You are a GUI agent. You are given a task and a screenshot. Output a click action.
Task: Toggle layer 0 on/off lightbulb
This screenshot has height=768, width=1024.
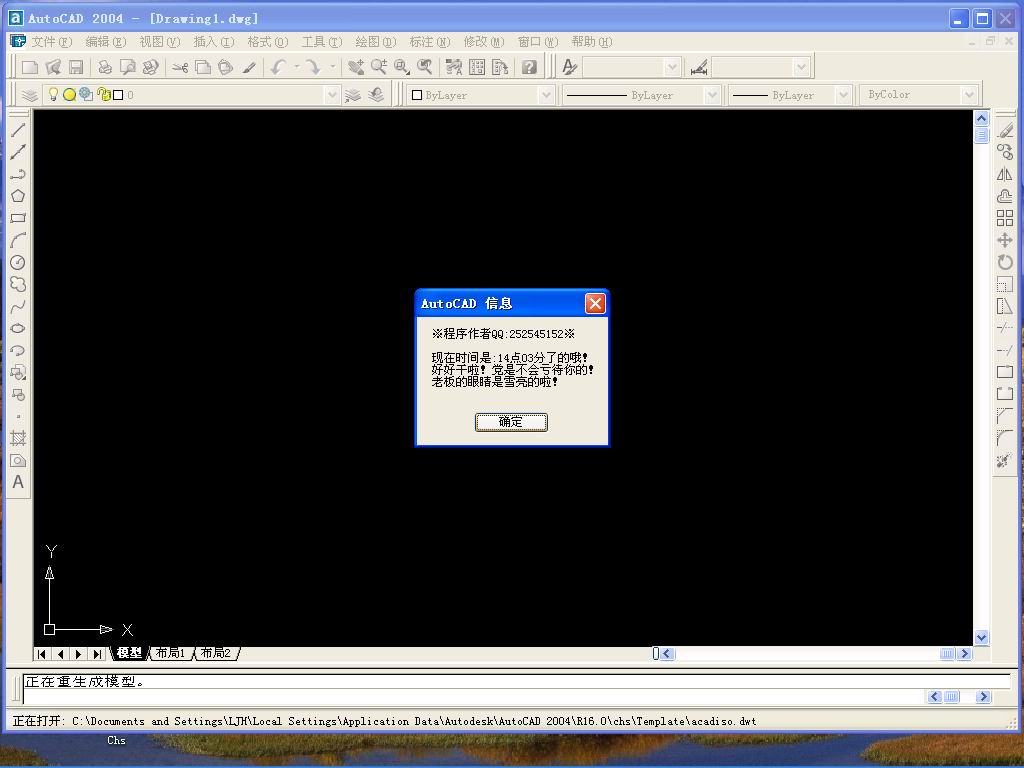pyautogui.click(x=54, y=95)
